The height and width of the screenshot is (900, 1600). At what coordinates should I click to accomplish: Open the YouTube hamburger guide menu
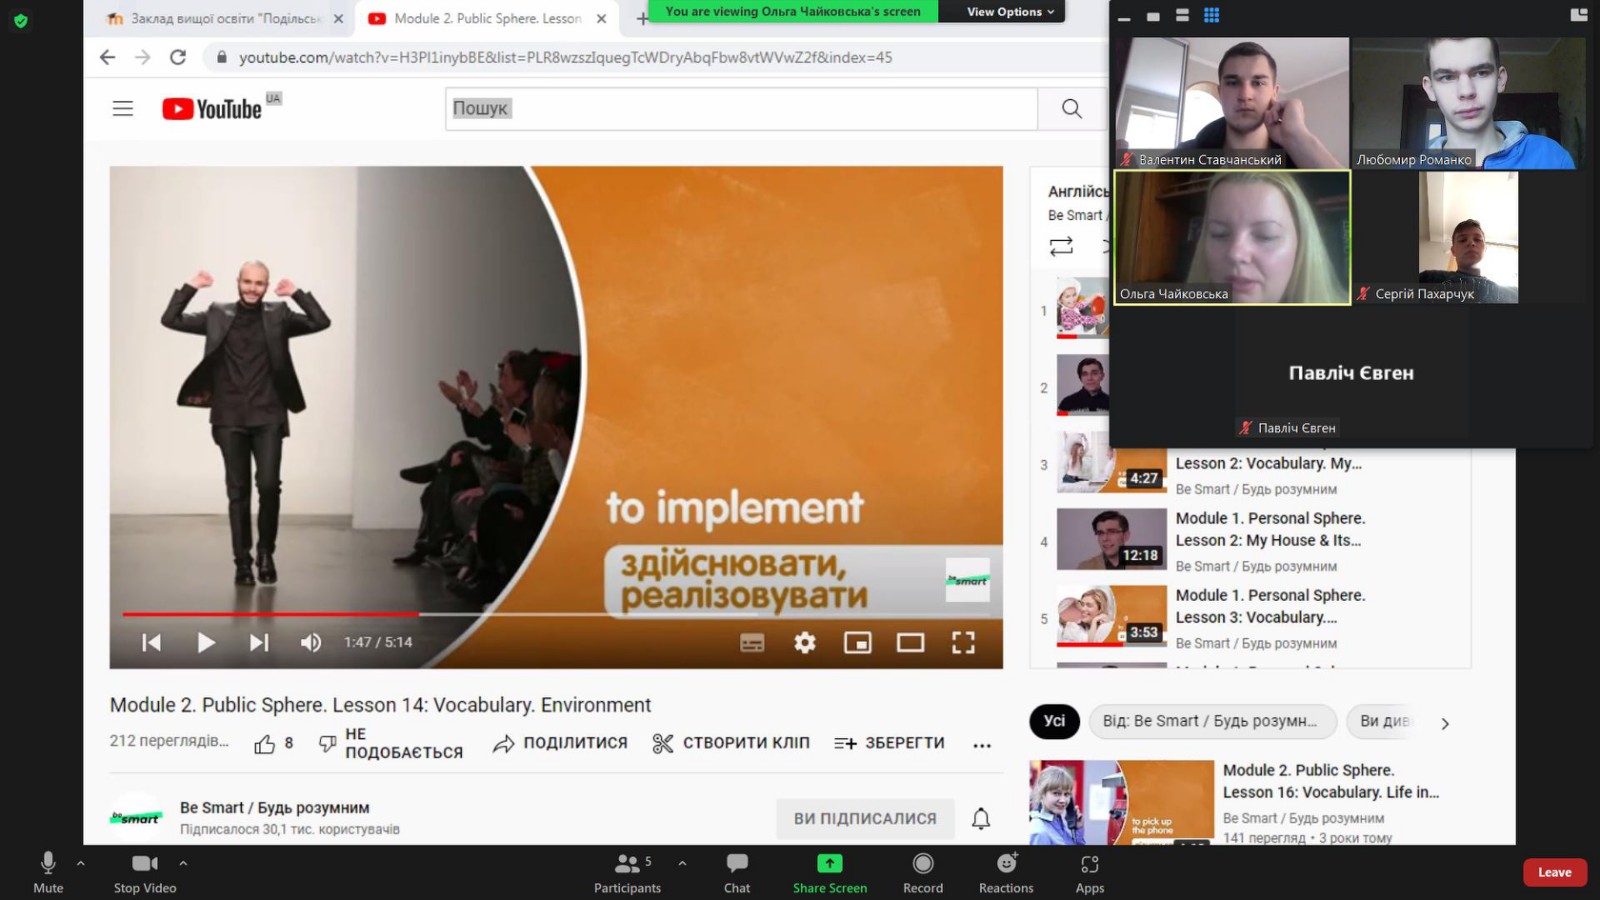123,108
